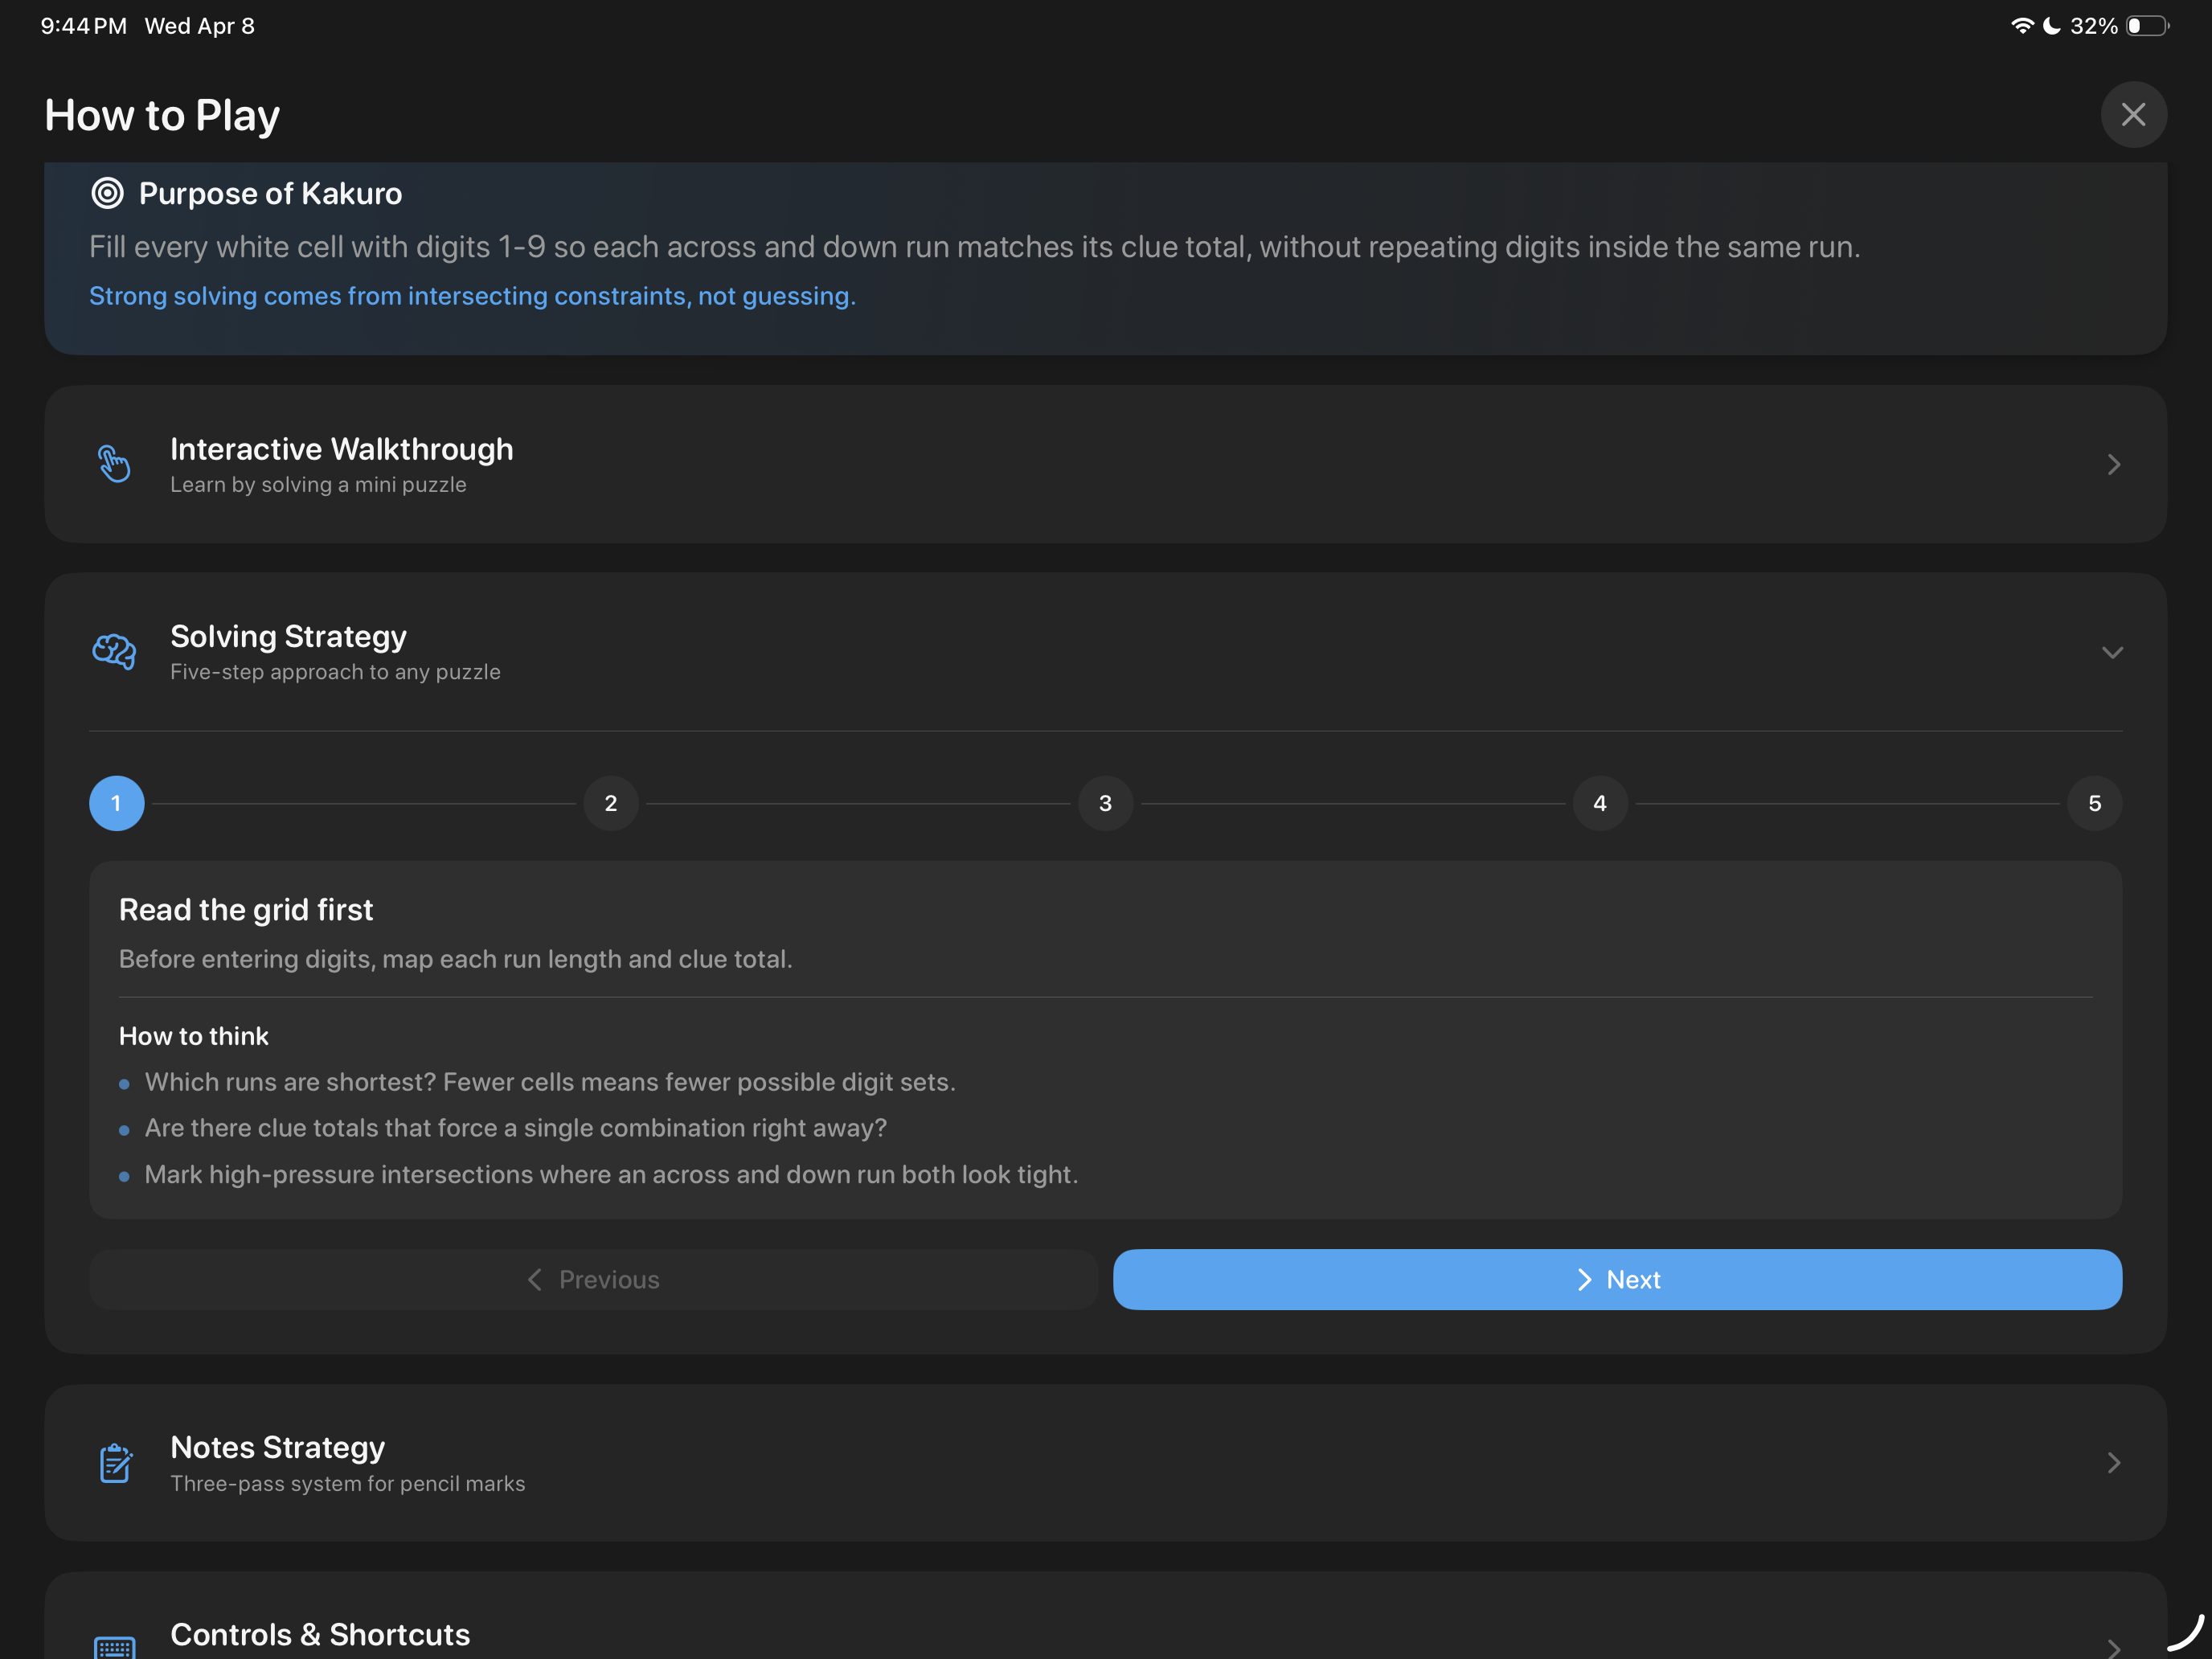This screenshot has height=1659, width=2212.
Task: Close the How to Play screen
Action: point(2133,115)
